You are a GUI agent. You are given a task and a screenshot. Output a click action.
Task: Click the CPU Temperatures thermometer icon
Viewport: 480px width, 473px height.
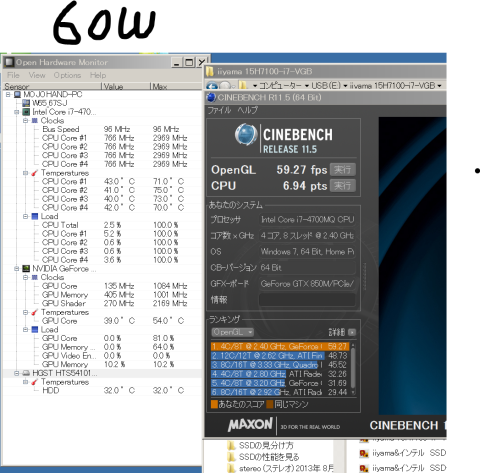[x=35, y=173]
